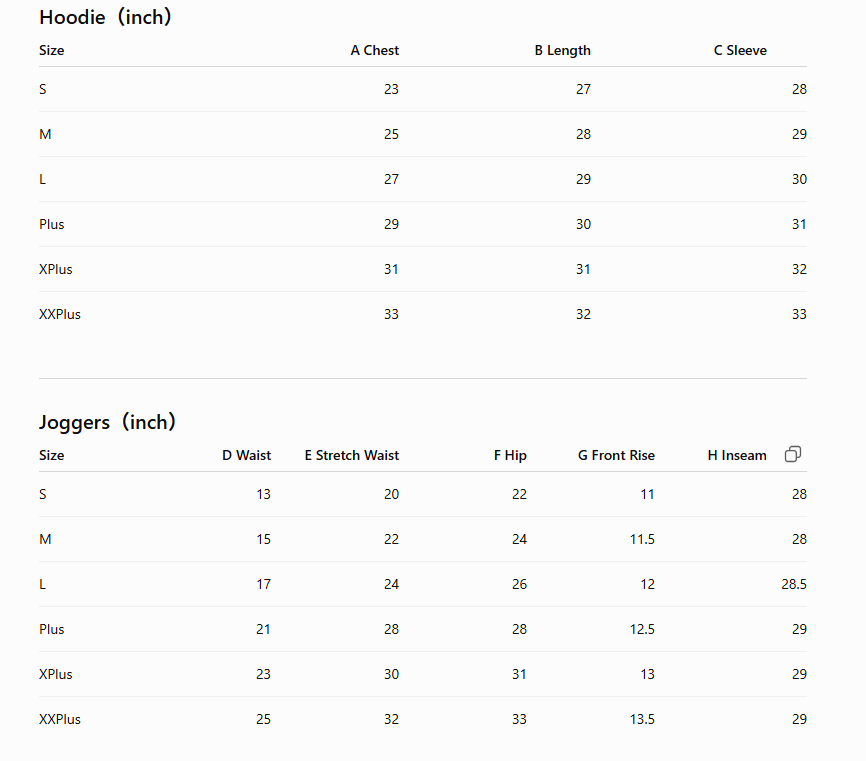Click the B Length column header

click(562, 50)
